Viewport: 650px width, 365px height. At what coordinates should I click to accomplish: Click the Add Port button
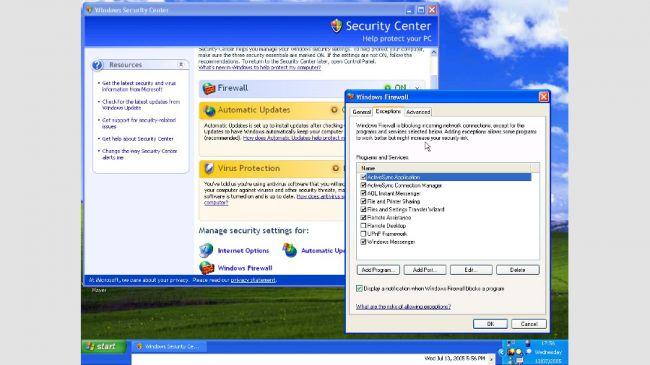pos(425,270)
